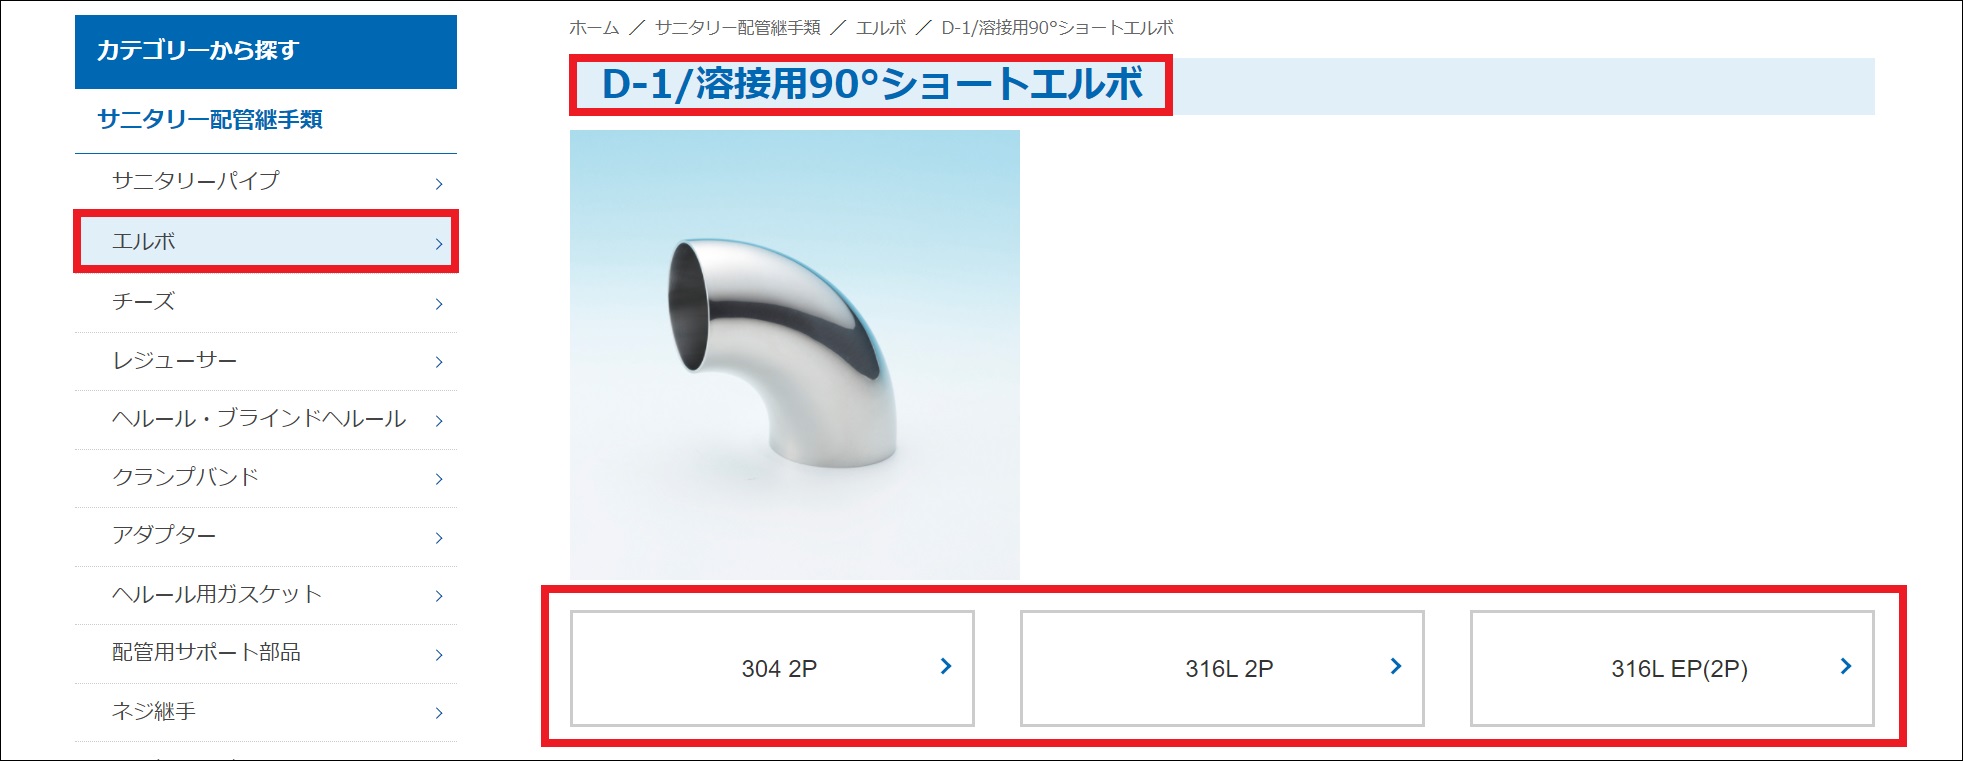Open the 304 2P product variant
The image size is (1963, 761).
pos(772,668)
